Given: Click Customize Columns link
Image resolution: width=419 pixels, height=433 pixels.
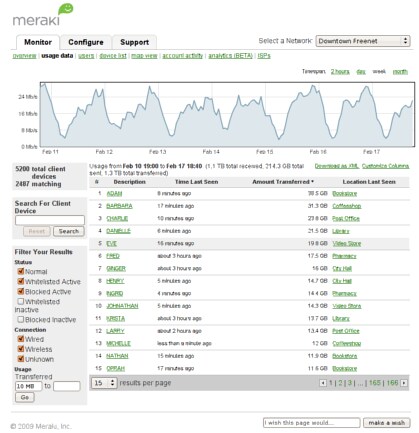Looking at the screenshot, I should click(385, 166).
